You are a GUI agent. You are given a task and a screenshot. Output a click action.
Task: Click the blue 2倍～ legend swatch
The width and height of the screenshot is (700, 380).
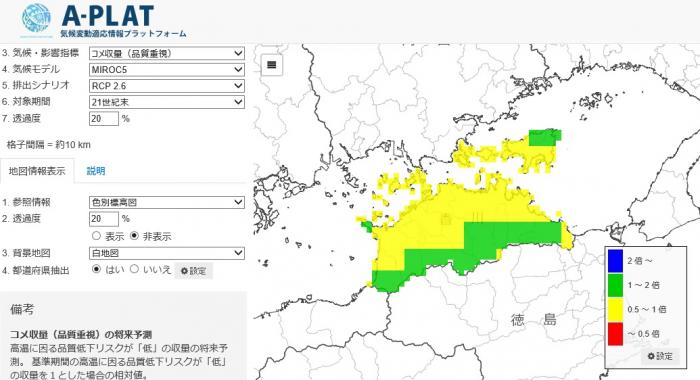[615, 261]
